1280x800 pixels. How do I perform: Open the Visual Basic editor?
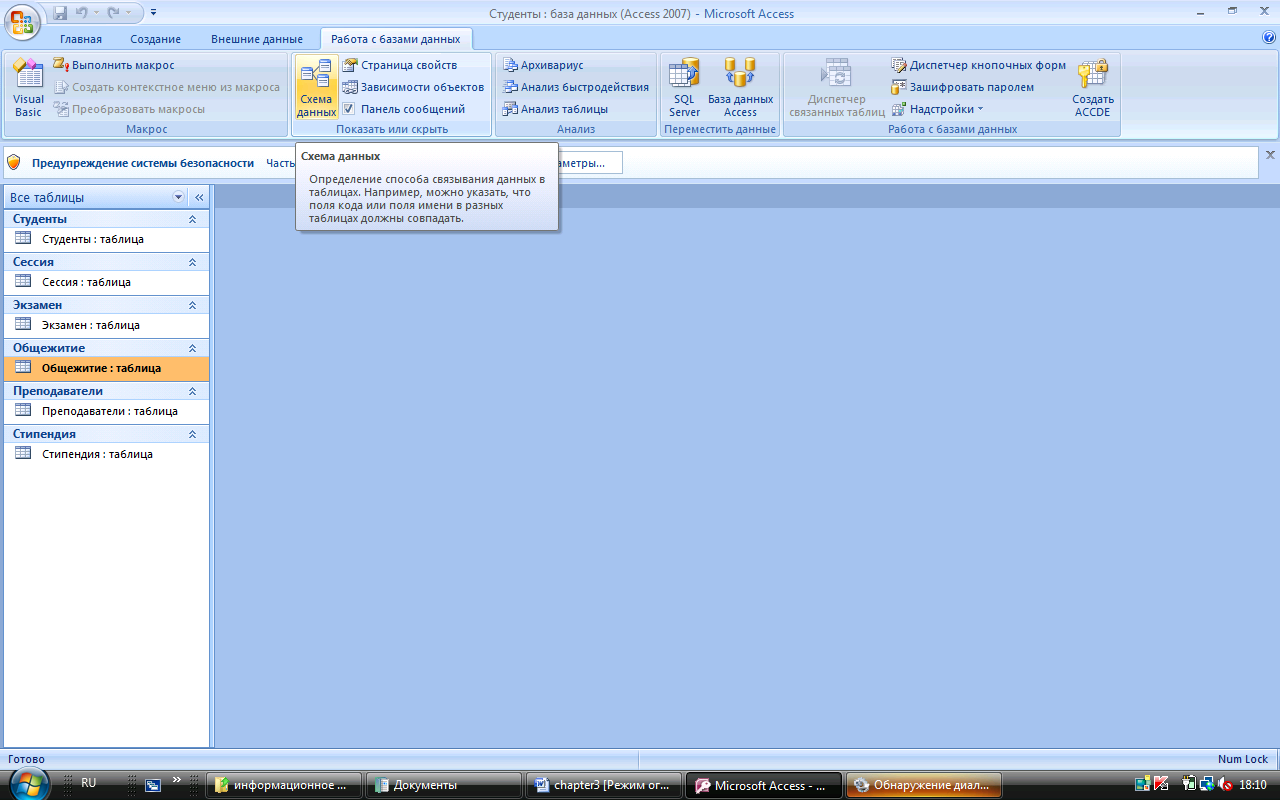pos(28,90)
